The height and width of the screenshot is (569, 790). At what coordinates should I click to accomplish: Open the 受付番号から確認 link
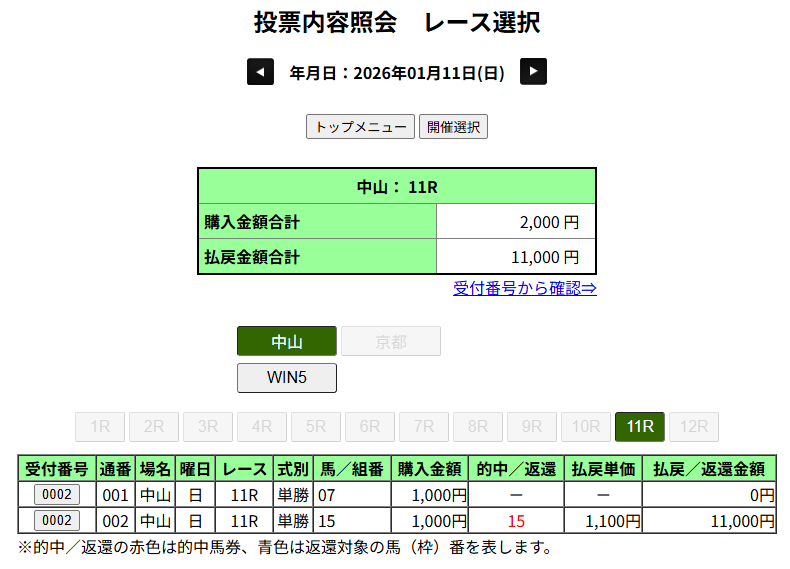(524, 289)
